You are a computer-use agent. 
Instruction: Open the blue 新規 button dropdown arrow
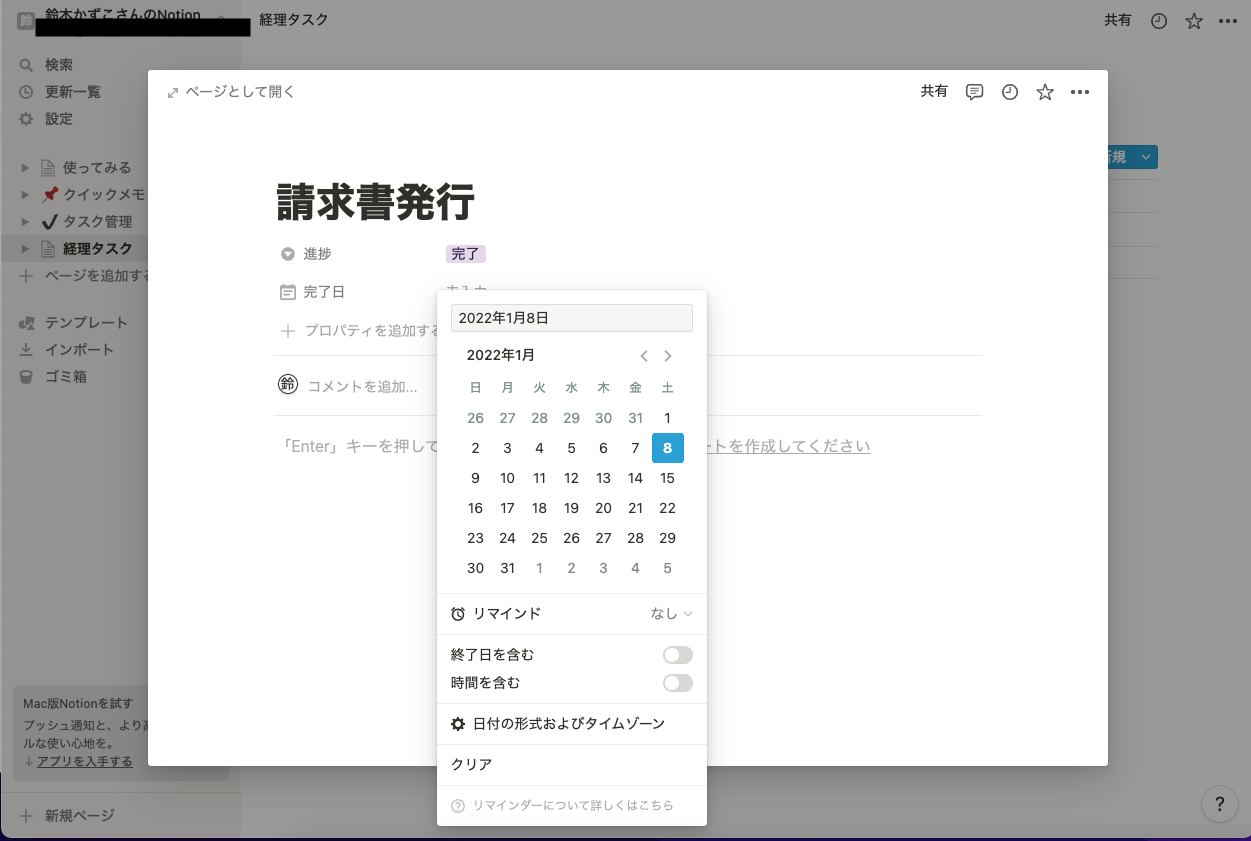pos(1147,157)
